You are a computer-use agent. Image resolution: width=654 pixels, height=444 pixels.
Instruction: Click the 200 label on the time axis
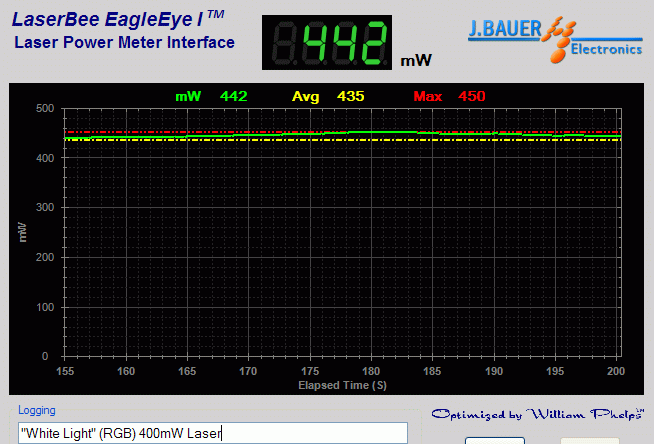coord(616,371)
